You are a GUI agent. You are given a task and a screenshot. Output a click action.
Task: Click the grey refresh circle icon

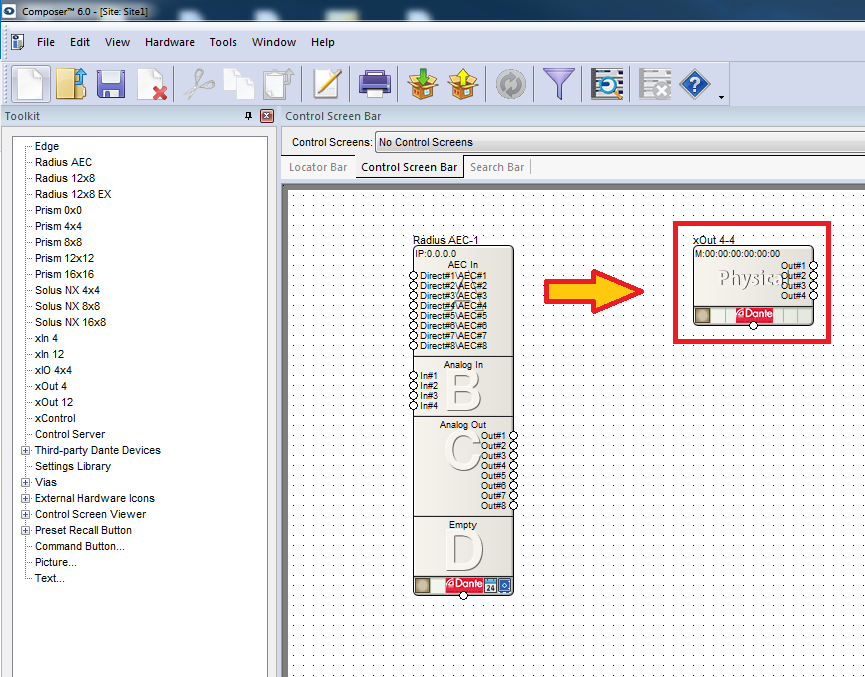(510, 84)
